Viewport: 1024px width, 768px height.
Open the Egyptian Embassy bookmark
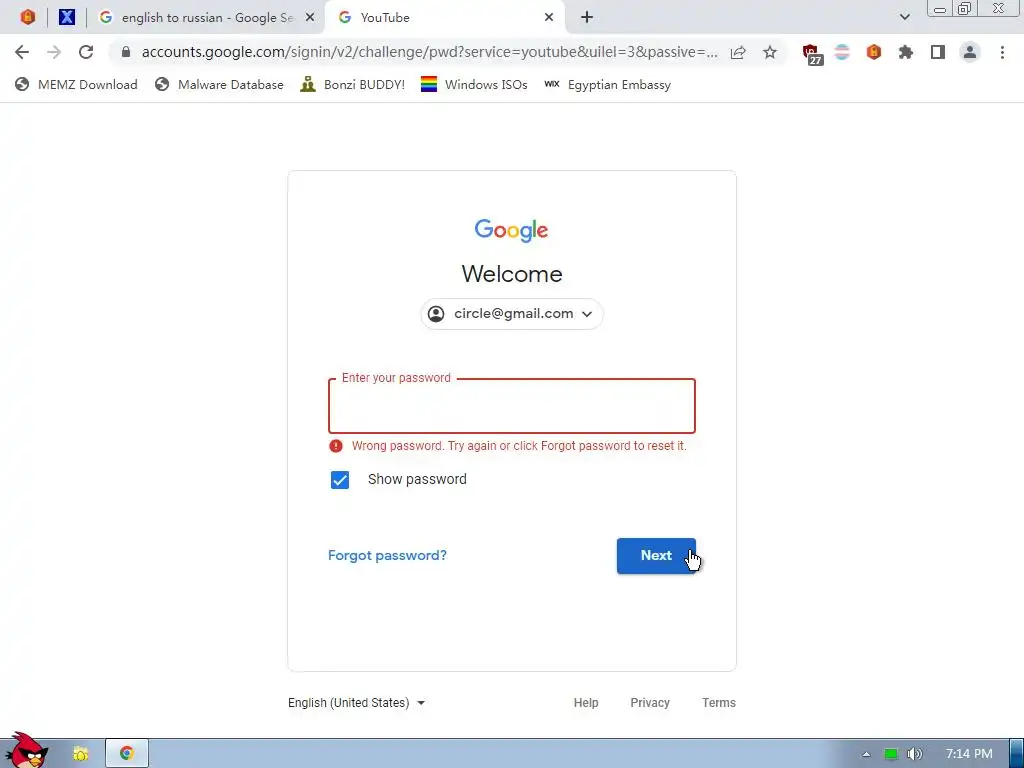click(607, 84)
